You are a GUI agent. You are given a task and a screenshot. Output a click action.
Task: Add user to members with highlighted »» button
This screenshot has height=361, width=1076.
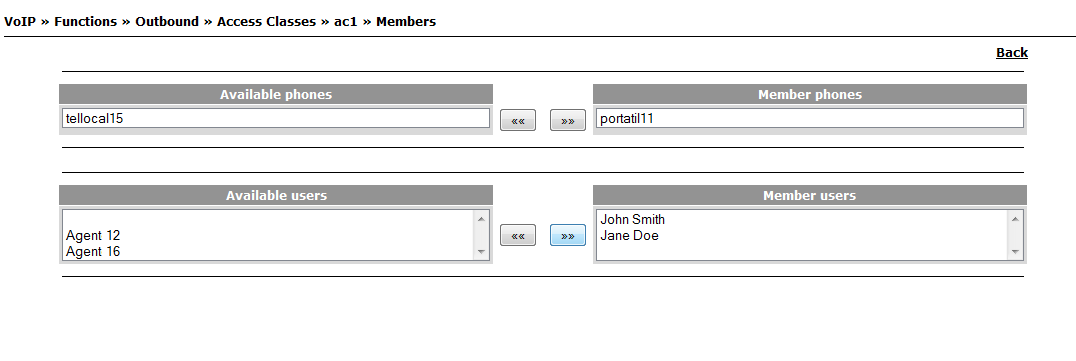[x=568, y=235]
